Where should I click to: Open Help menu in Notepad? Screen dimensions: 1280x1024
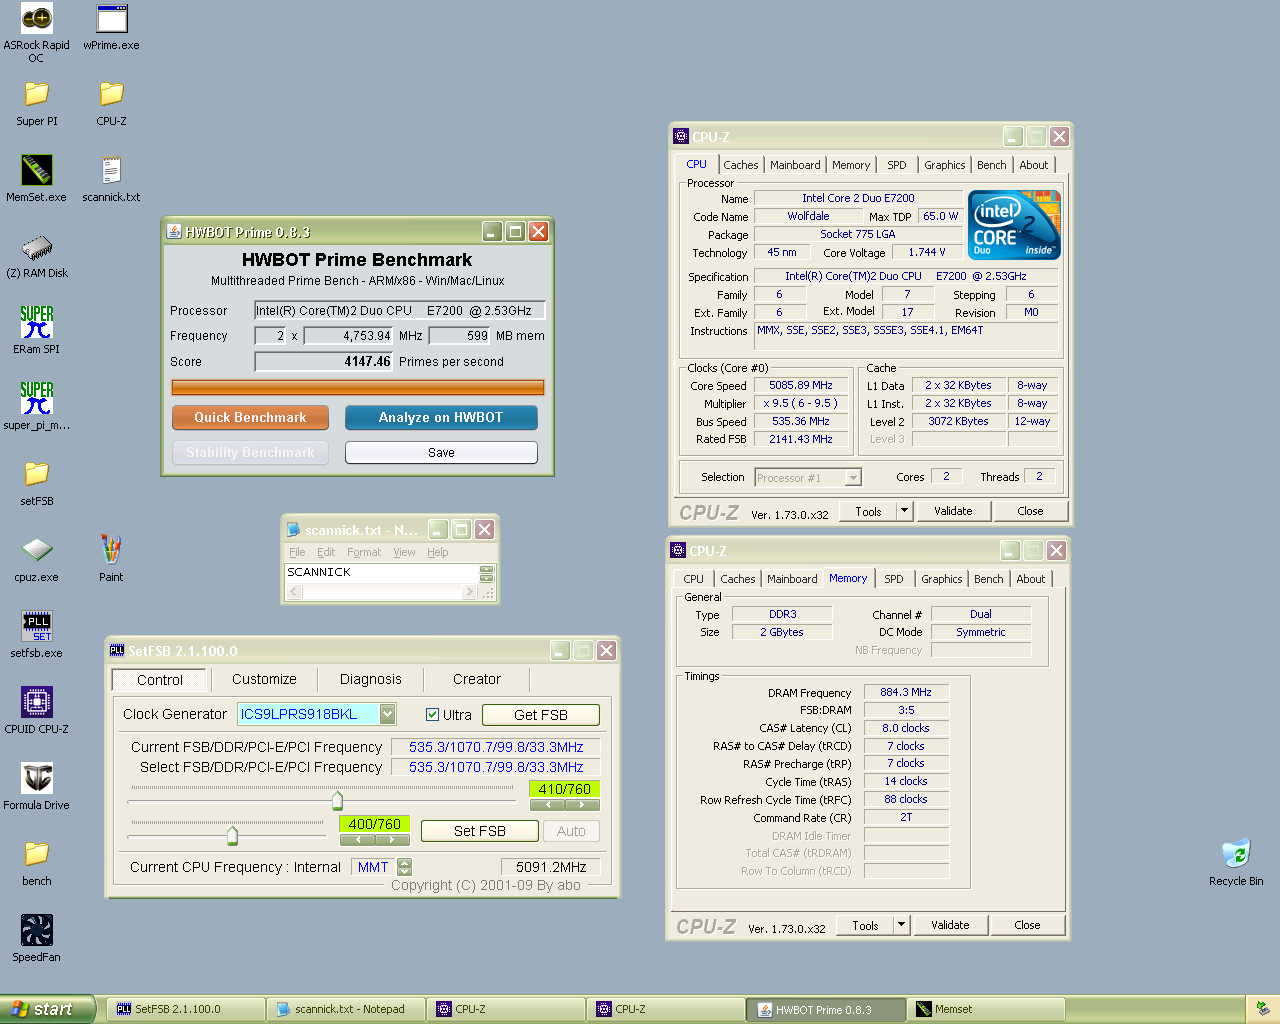pos(438,552)
